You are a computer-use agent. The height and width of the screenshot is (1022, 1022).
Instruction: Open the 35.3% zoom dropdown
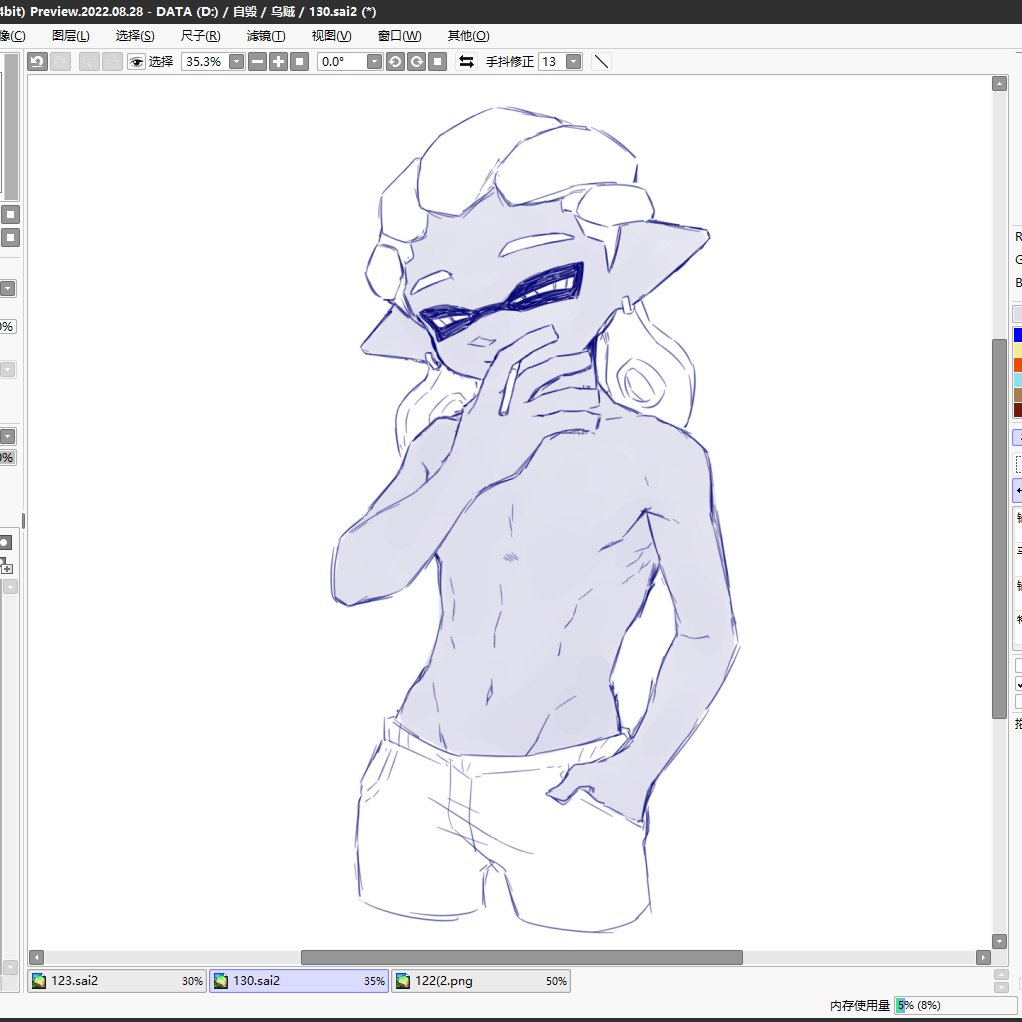coord(237,61)
